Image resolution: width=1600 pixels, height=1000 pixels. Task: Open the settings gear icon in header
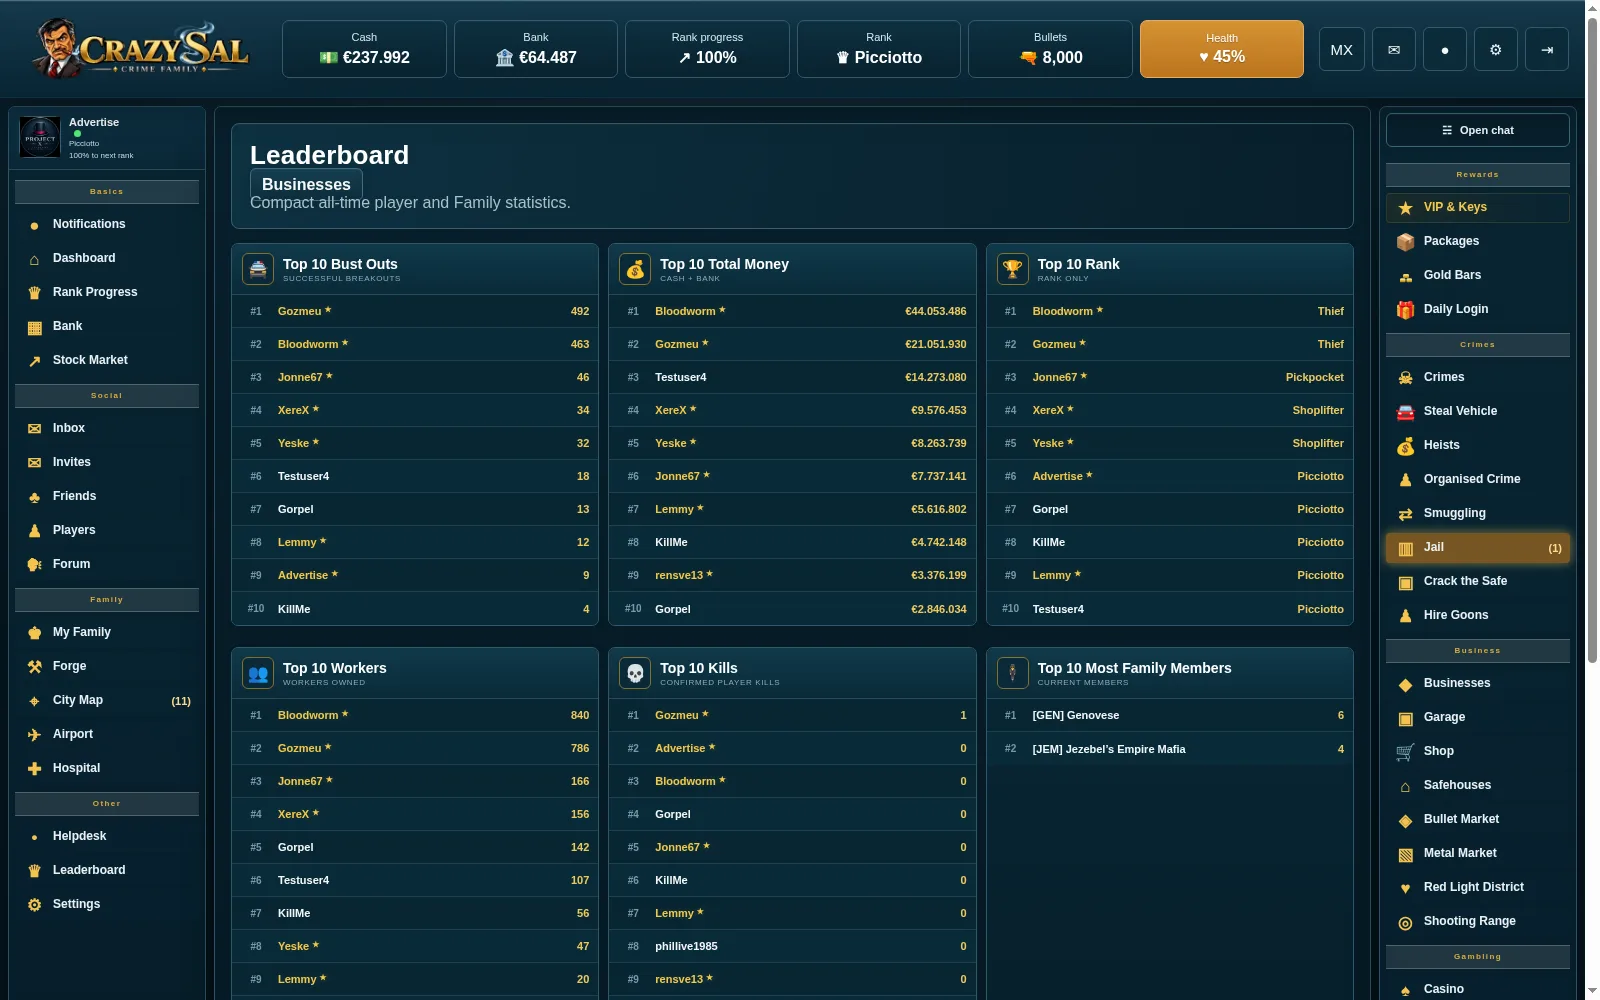tap(1495, 49)
